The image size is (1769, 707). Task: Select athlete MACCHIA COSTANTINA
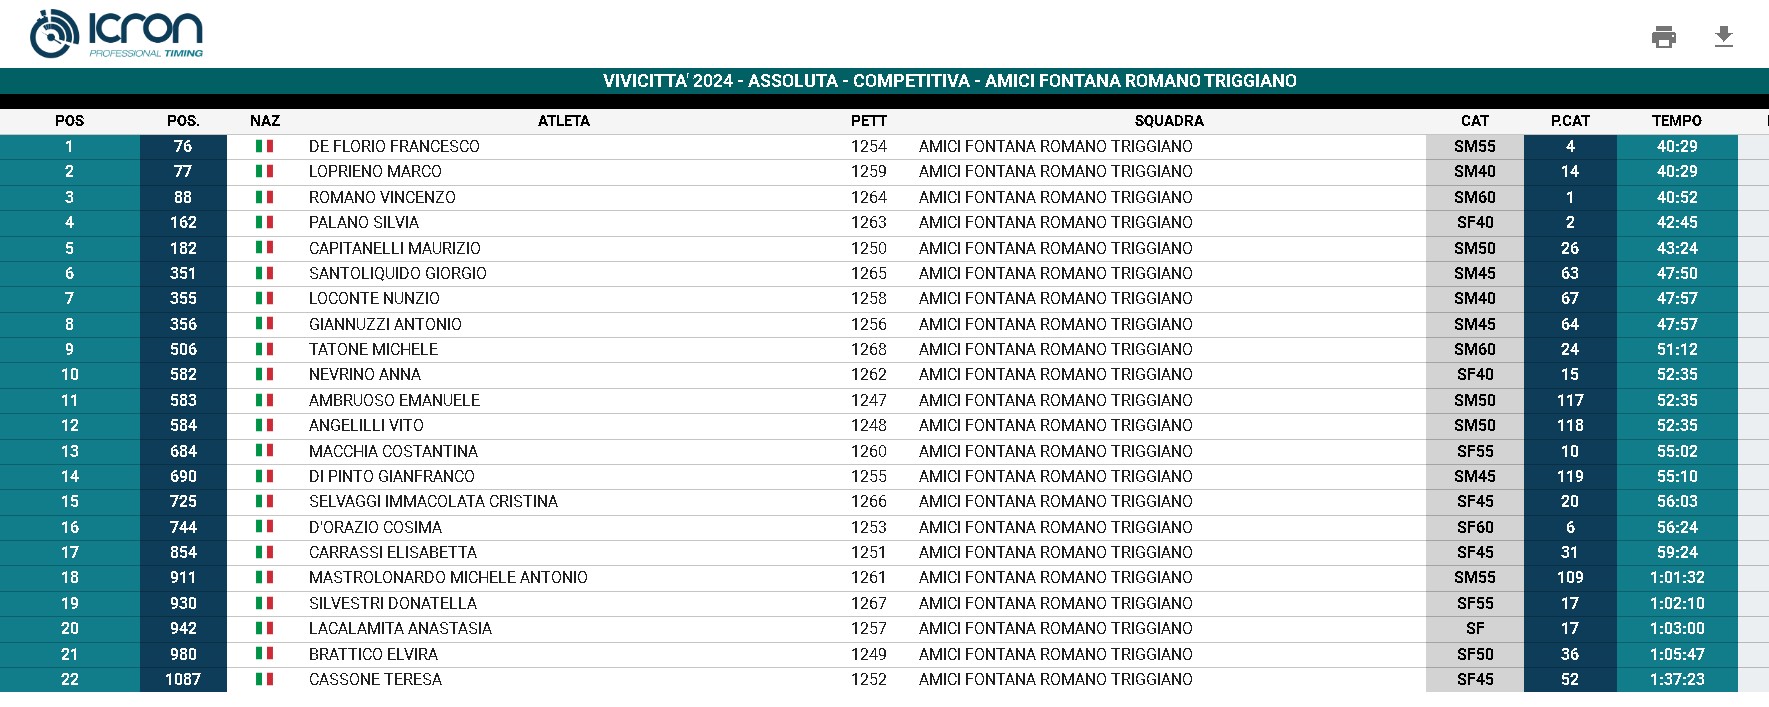click(x=393, y=451)
